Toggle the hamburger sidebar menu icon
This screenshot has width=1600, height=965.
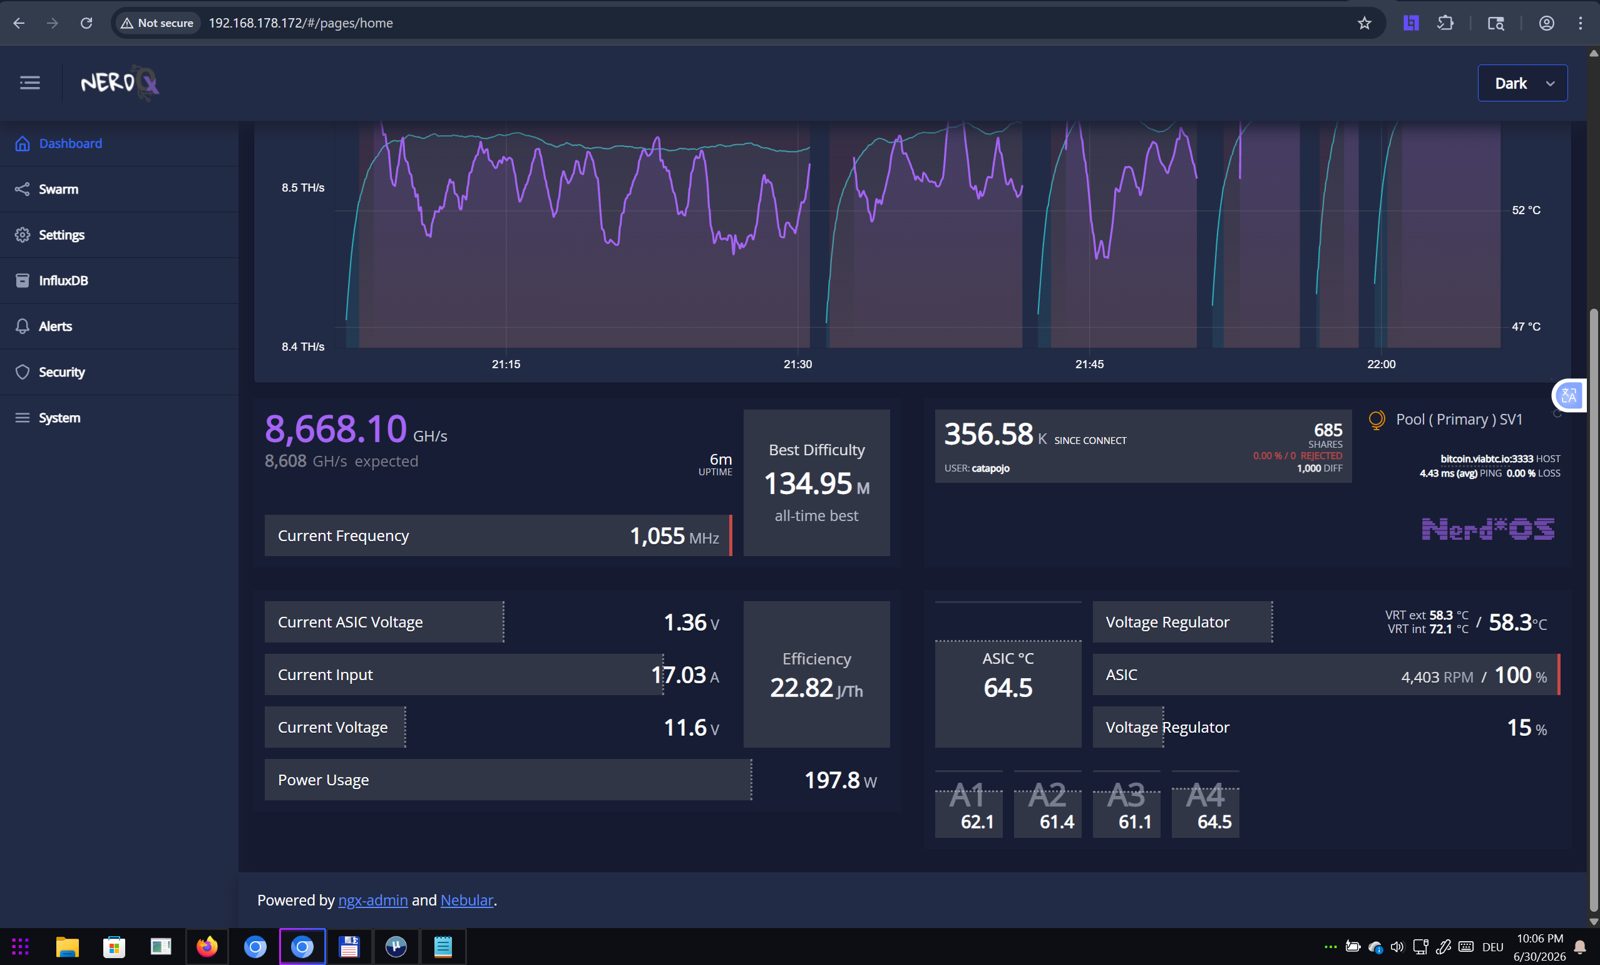pyautogui.click(x=30, y=83)
